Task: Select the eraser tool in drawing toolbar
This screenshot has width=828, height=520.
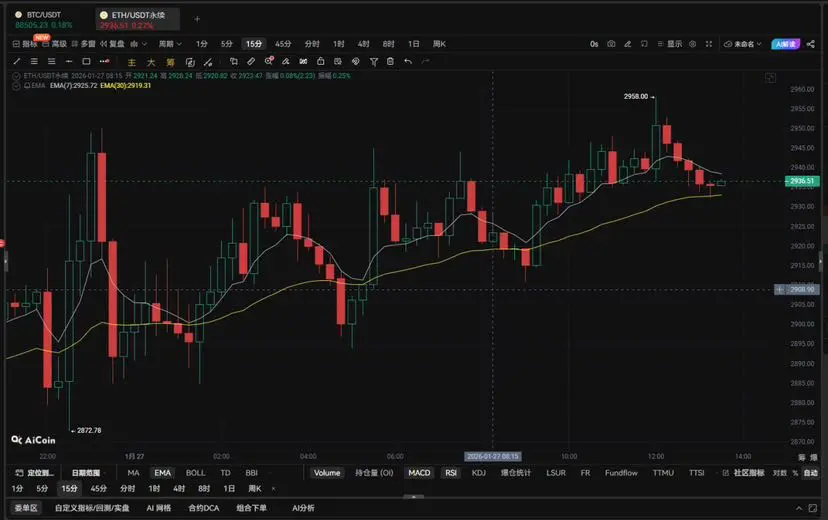Action: click(x=286, y=62)
